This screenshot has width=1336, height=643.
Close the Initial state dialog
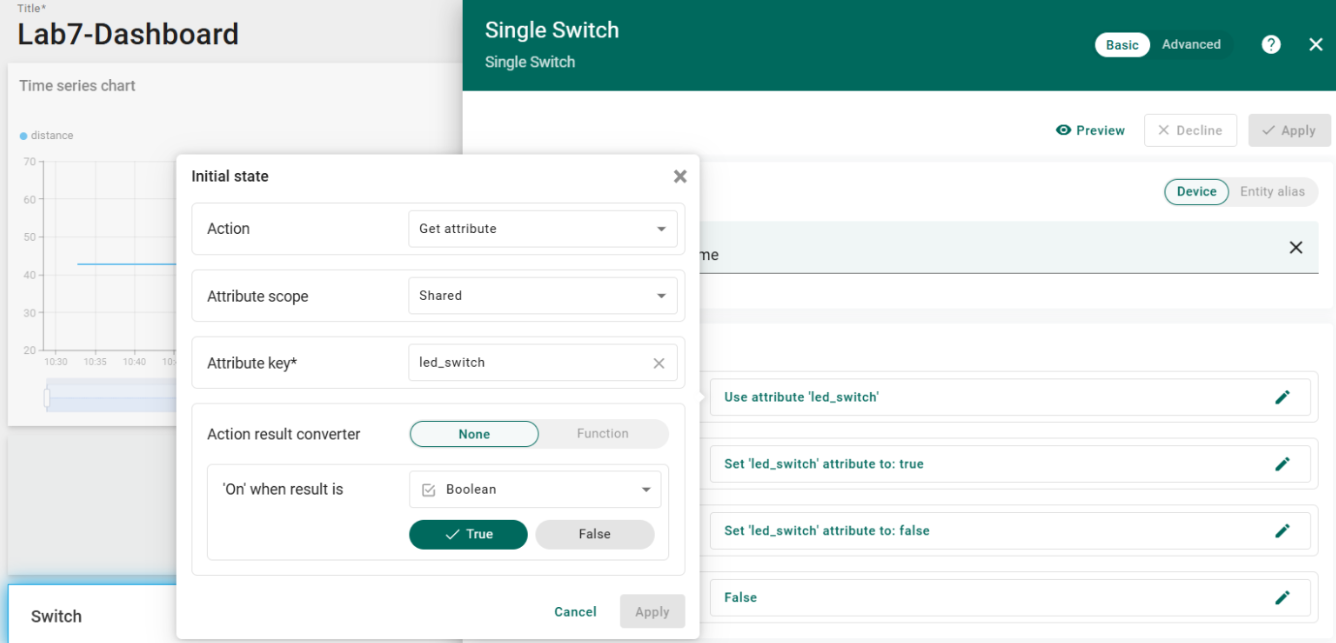coord(680,177)
